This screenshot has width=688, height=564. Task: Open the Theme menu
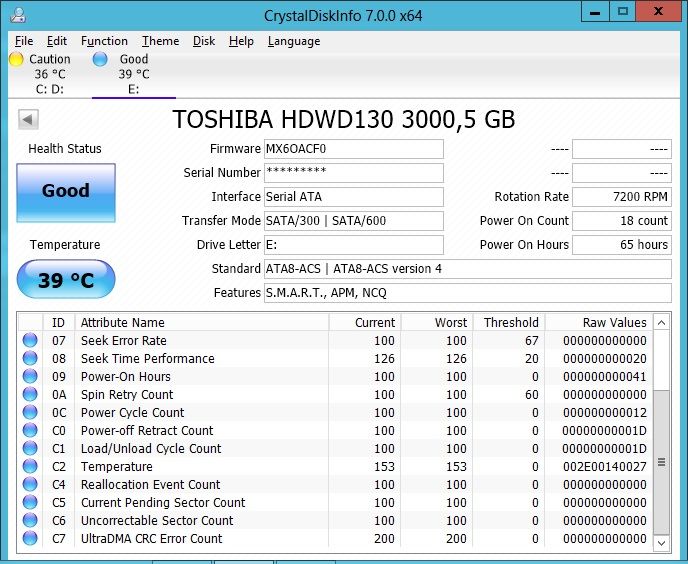click(x=160, y=41)
